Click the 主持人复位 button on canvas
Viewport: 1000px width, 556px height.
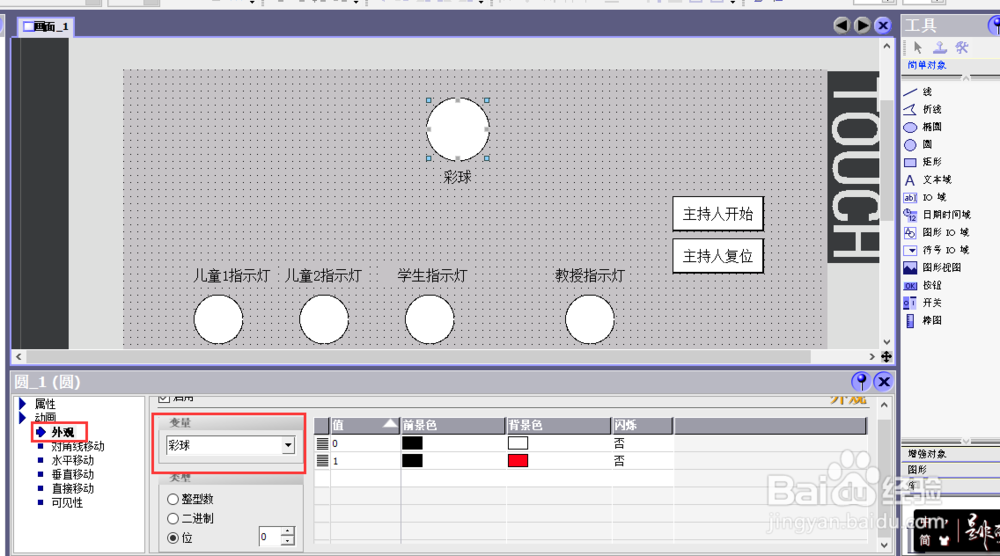point(718,256)
